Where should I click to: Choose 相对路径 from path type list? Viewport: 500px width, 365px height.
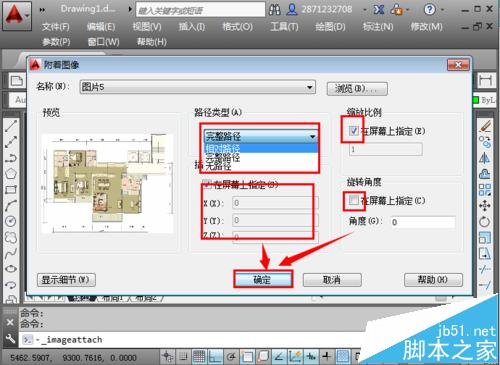[x=260, y=148]
